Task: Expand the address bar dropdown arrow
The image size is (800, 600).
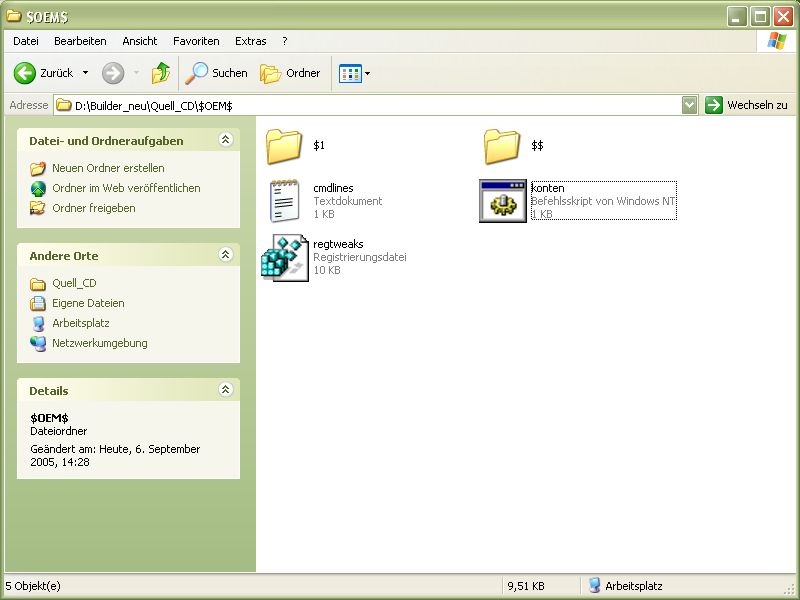Action: 689,105
